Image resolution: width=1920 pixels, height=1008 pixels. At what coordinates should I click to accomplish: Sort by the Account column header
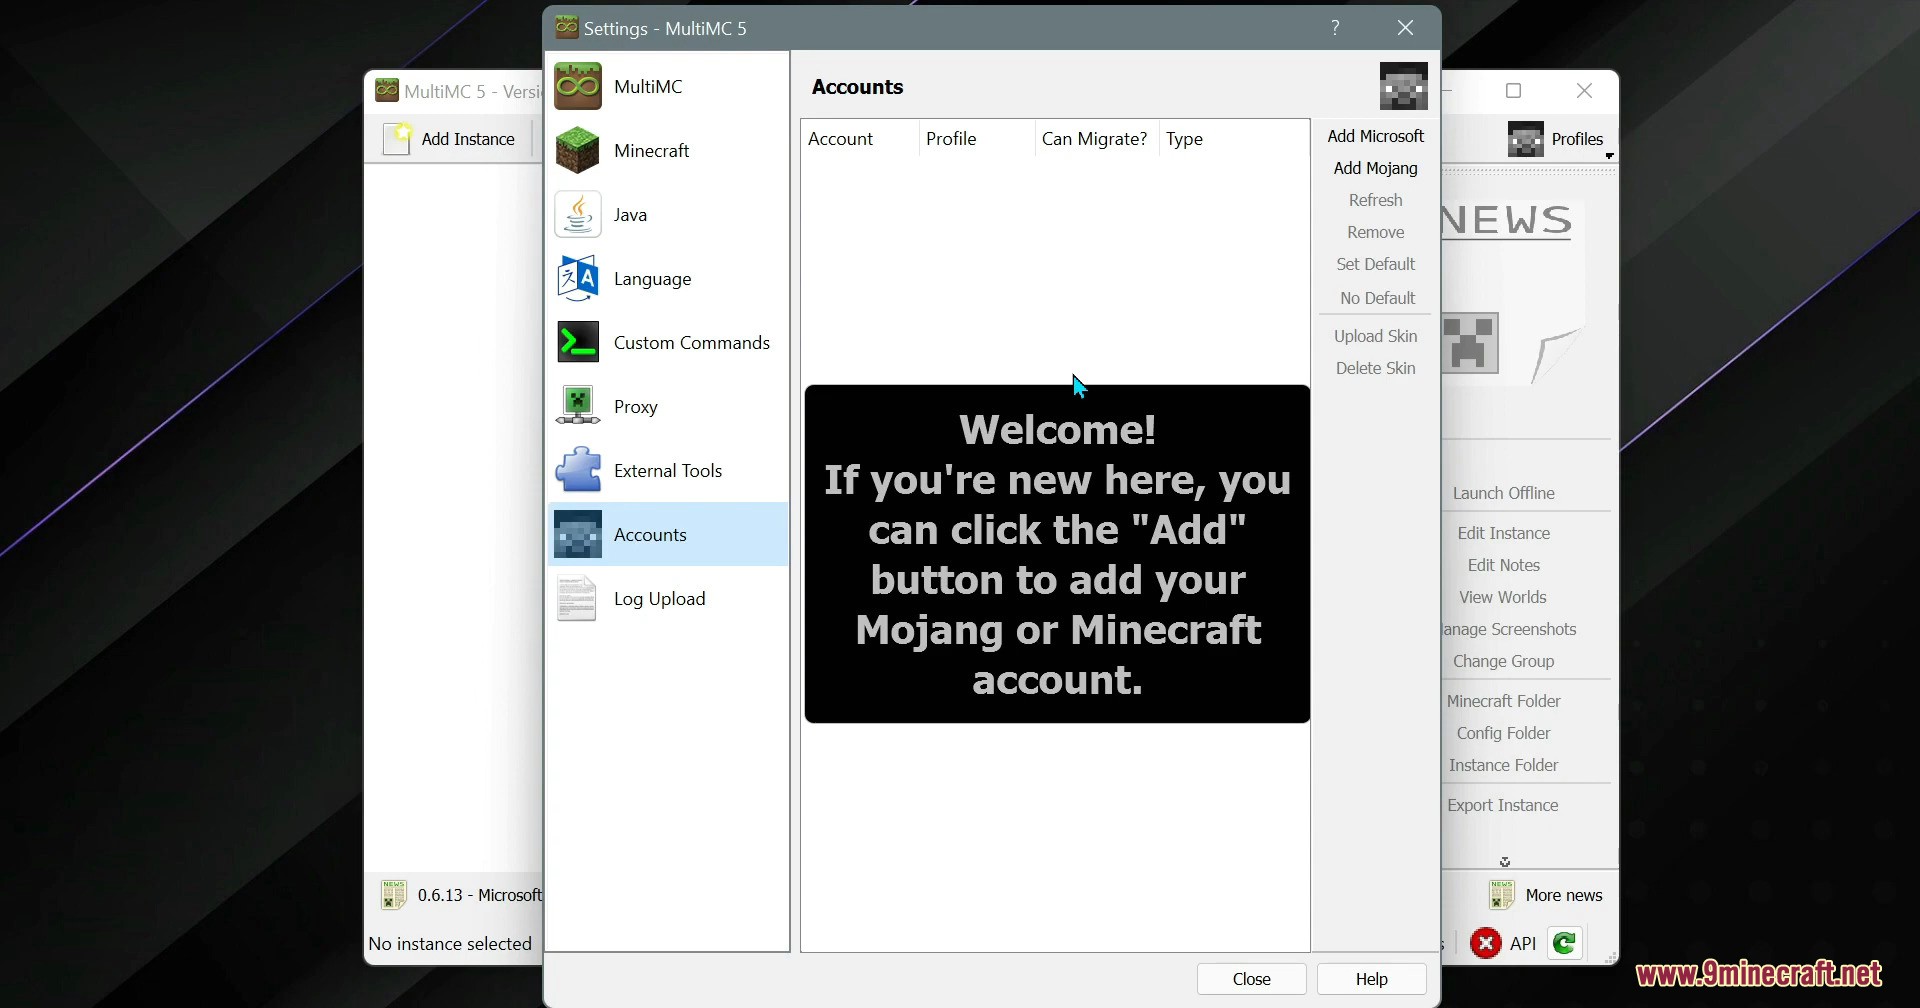859,139
